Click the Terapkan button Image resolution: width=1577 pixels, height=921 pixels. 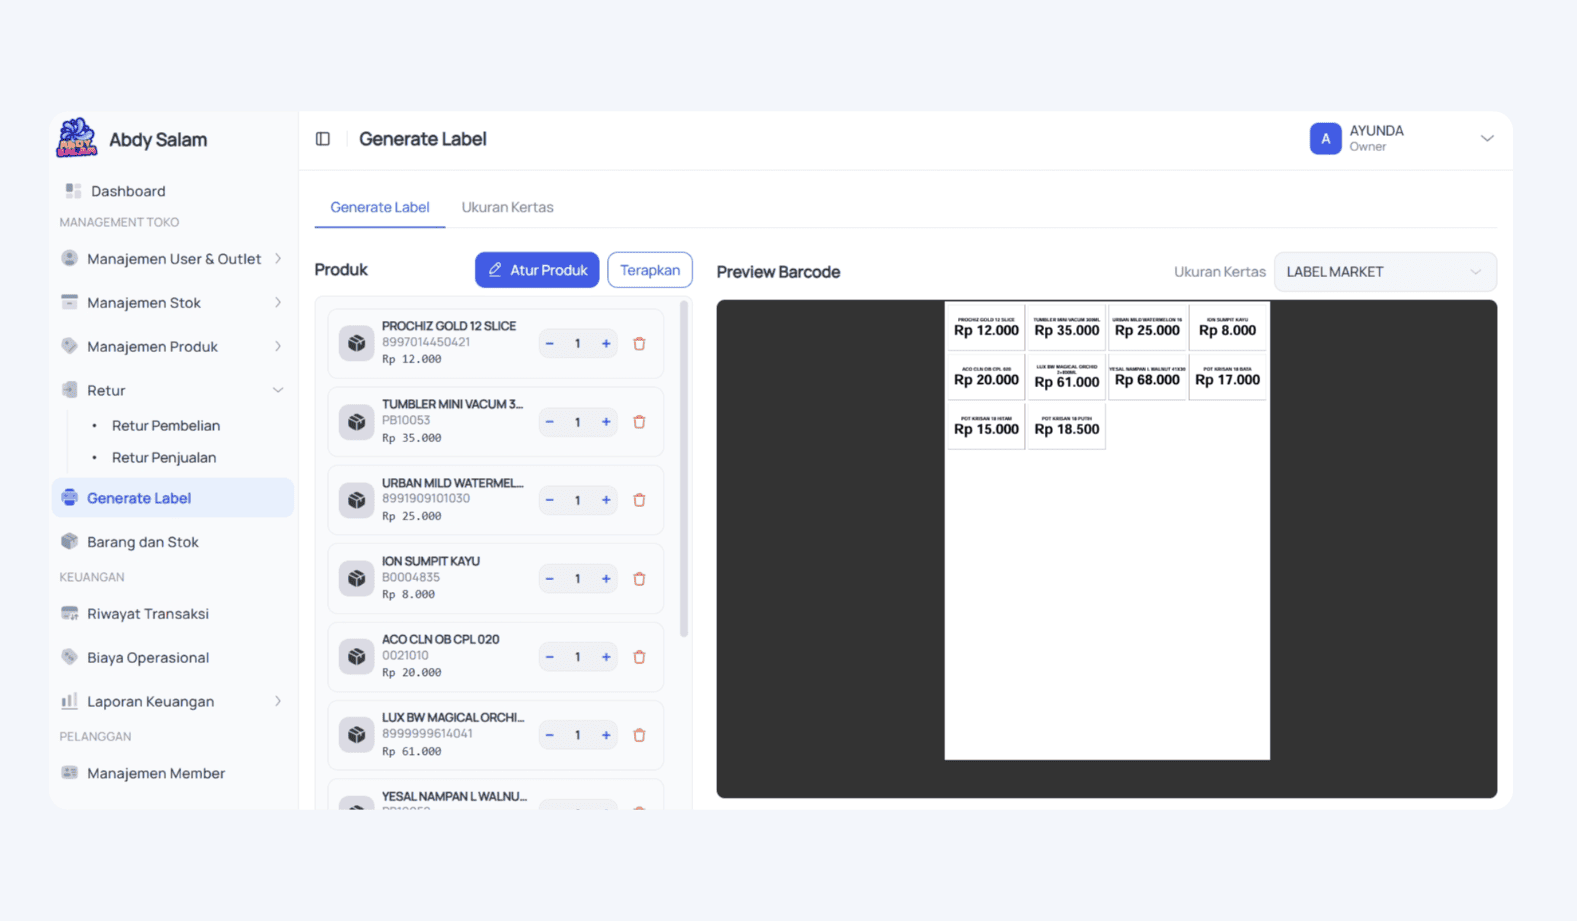(650, 270)
